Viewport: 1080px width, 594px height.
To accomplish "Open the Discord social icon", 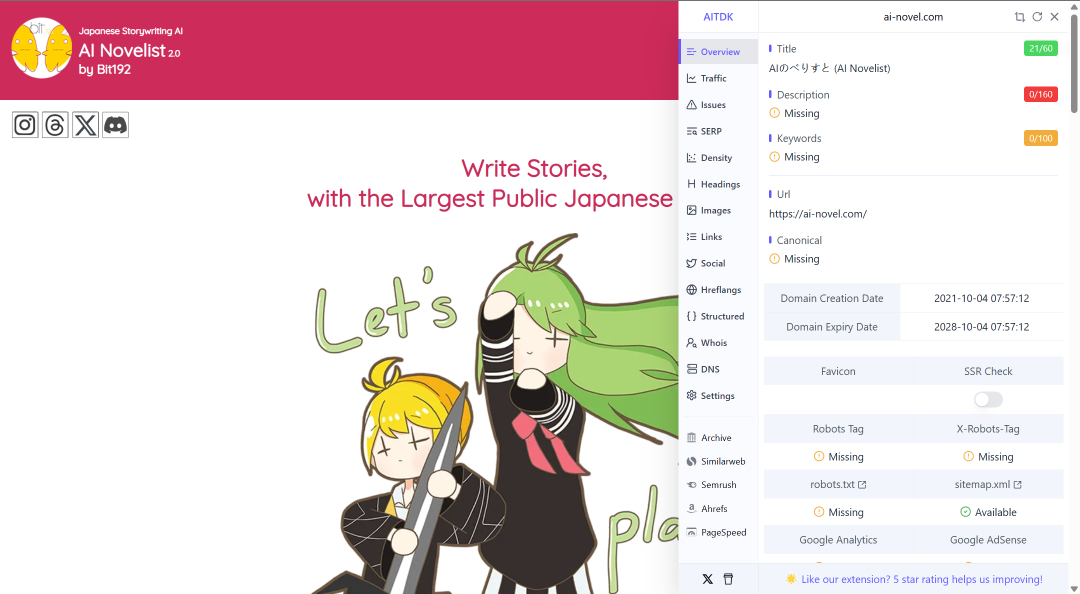I will point(116,125).
